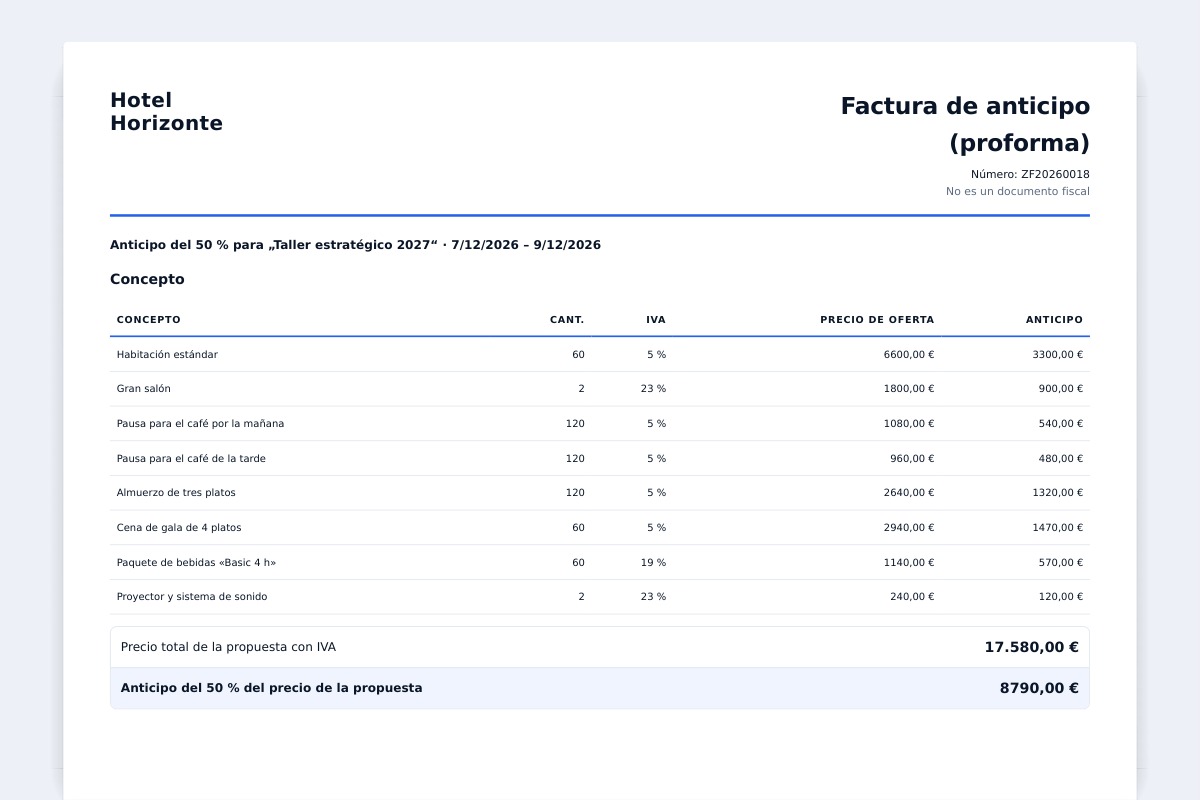Viewport: 1200px width, 800px height.
Task: Click price 2640,00 € for Almuerzo
Action: pyautogui.click(x=909, y=493)
